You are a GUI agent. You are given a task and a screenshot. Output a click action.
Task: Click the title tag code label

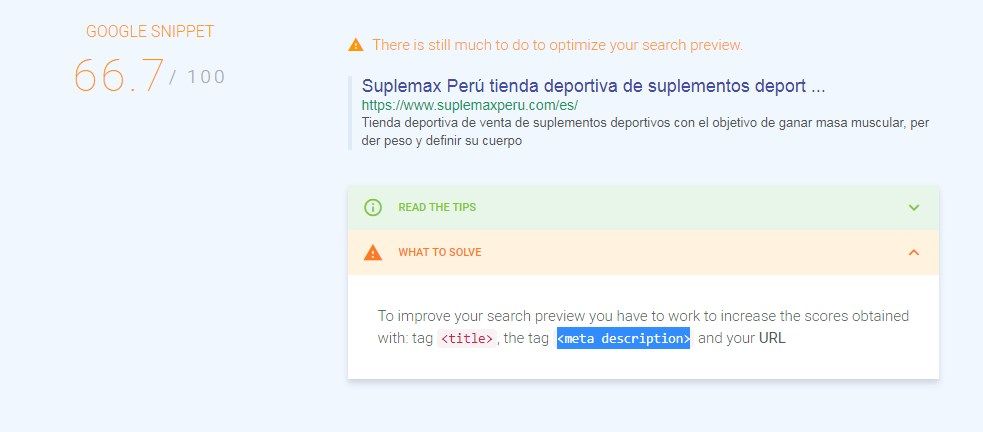467,339
